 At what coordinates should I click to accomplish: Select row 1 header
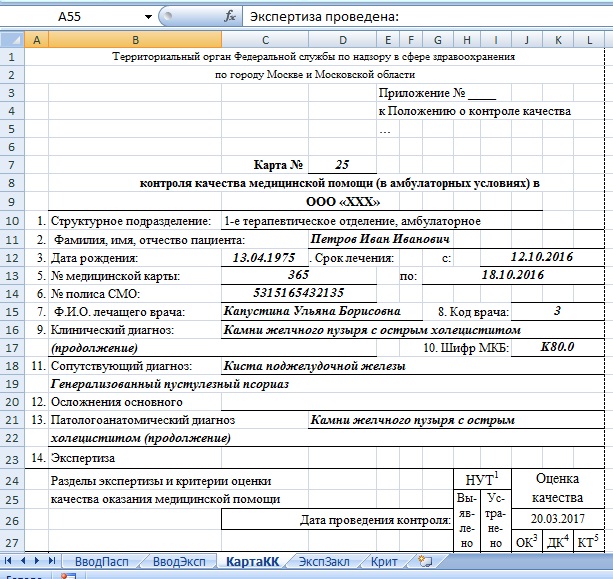(12, 57)
